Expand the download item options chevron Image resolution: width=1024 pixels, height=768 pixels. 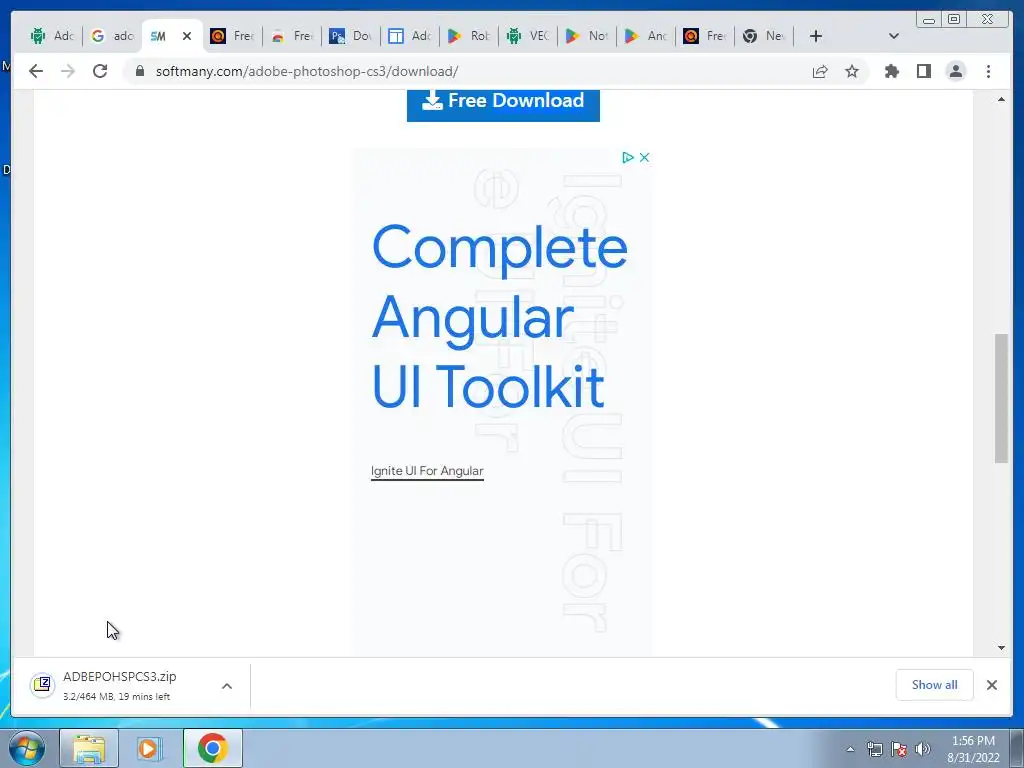pos(227,686)
